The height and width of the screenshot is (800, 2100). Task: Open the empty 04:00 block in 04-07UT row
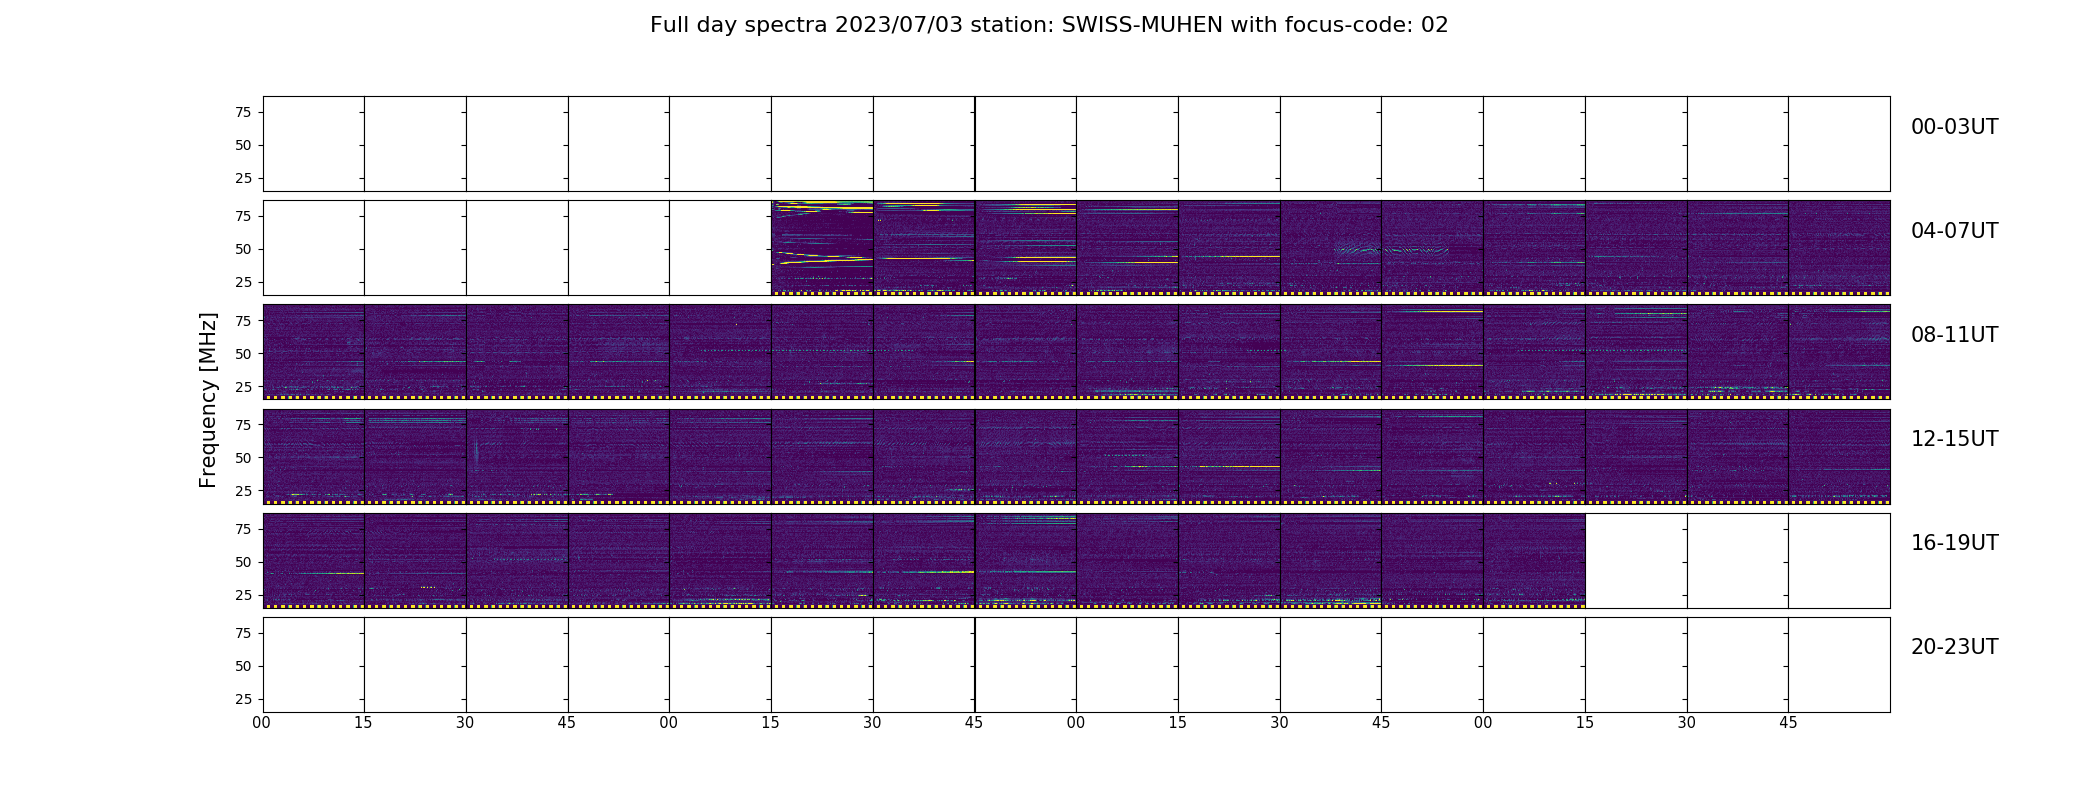tap(313, 248)
